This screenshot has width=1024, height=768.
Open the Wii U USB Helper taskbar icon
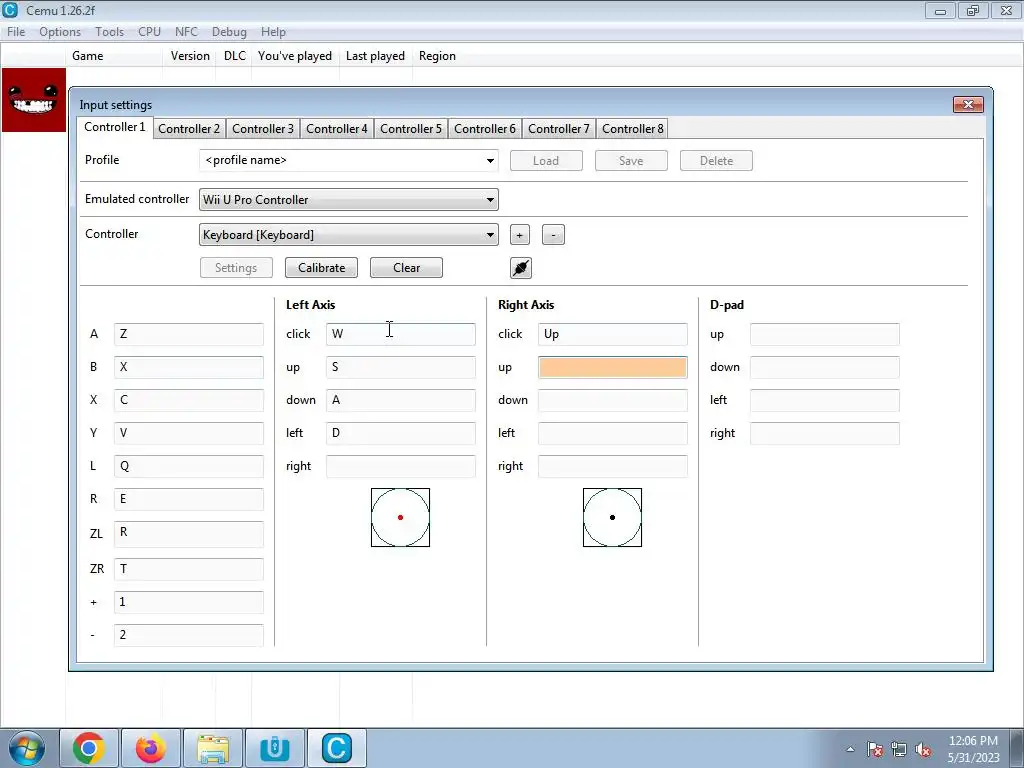pyautogui.click(x=275, y=748)
